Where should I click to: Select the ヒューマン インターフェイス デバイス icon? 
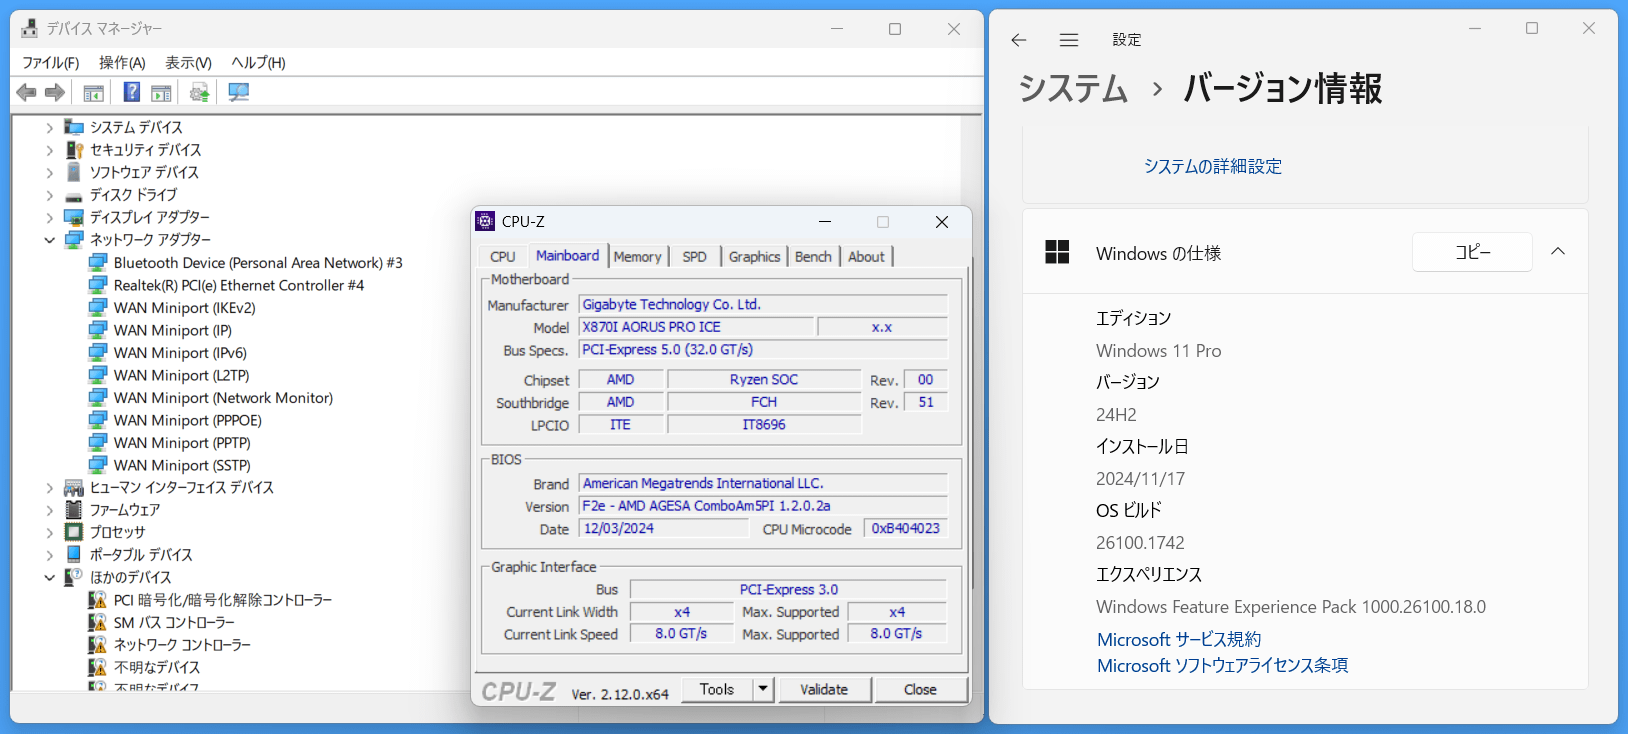(74, 487)
